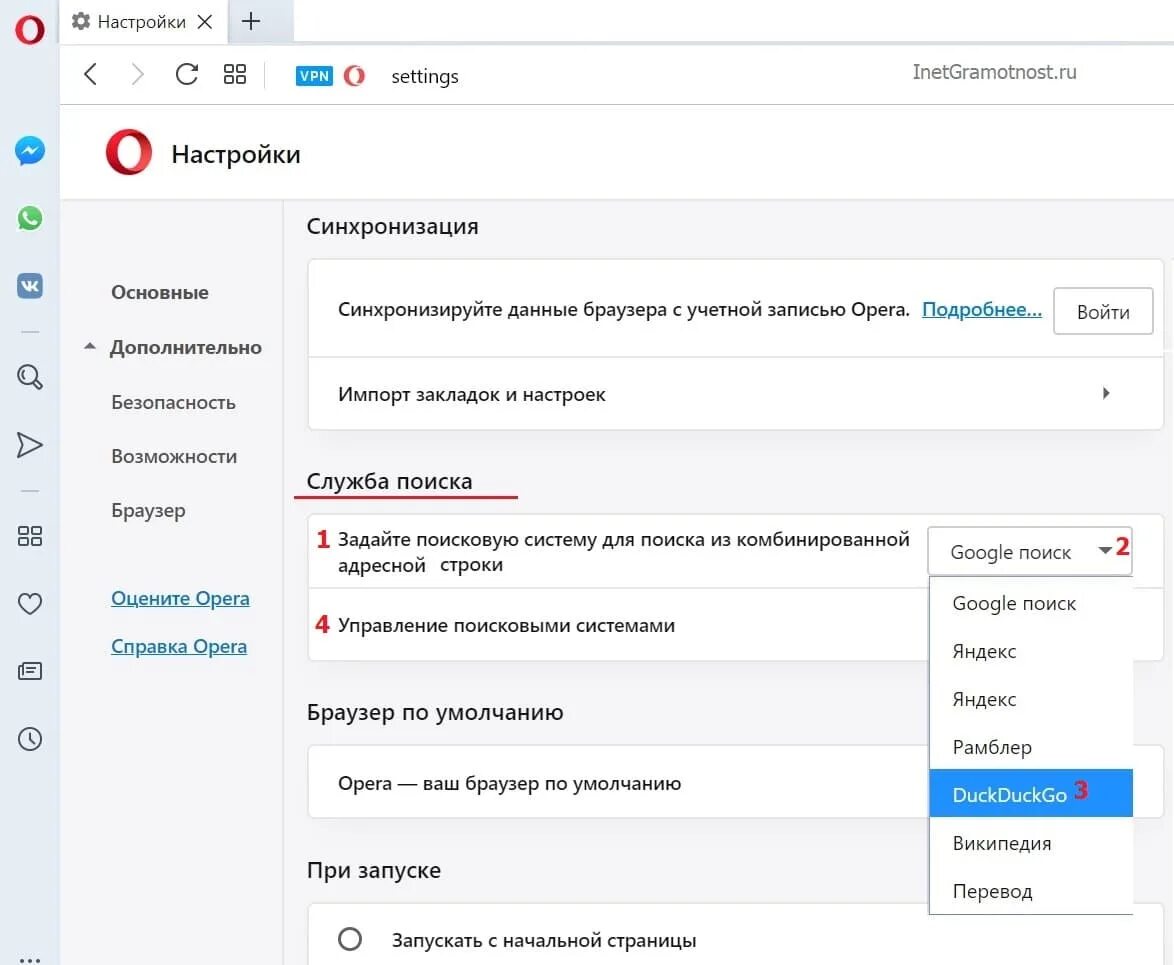Image resolution: width=1174 pixels, height=965 pixels.
Task: Open the Основные settings section
Action: point(160,293)
